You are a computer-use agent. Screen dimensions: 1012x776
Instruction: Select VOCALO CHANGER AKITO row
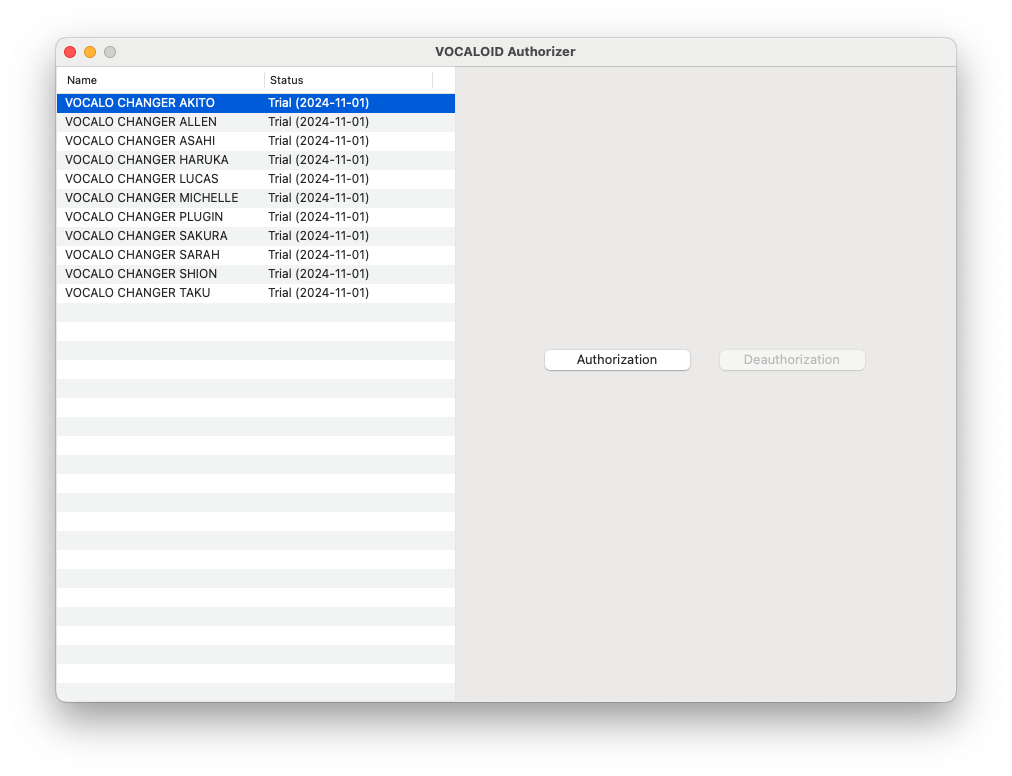pos(256,103)
